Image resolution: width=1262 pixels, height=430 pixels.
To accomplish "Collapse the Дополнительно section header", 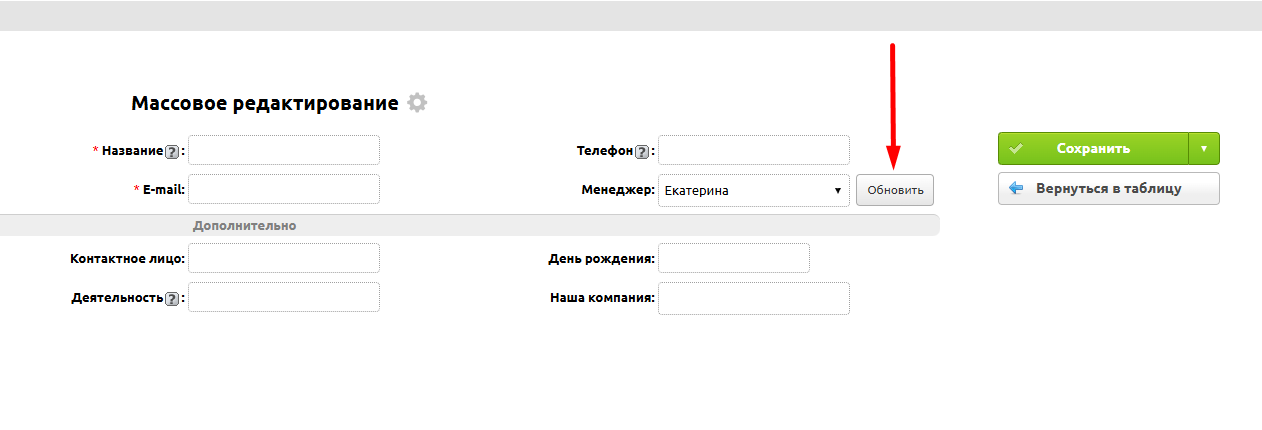I will click(x=244, y=226).
